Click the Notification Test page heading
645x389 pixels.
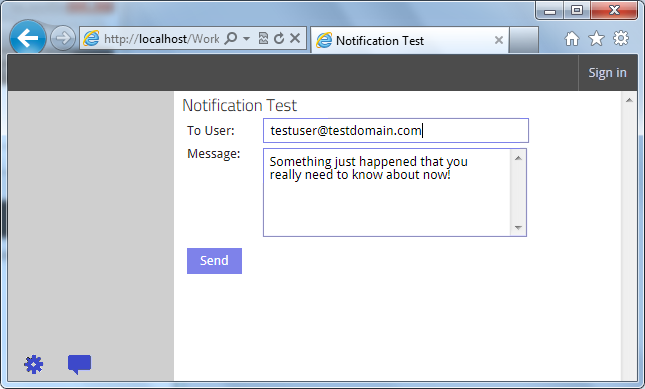tap(239, 106)
